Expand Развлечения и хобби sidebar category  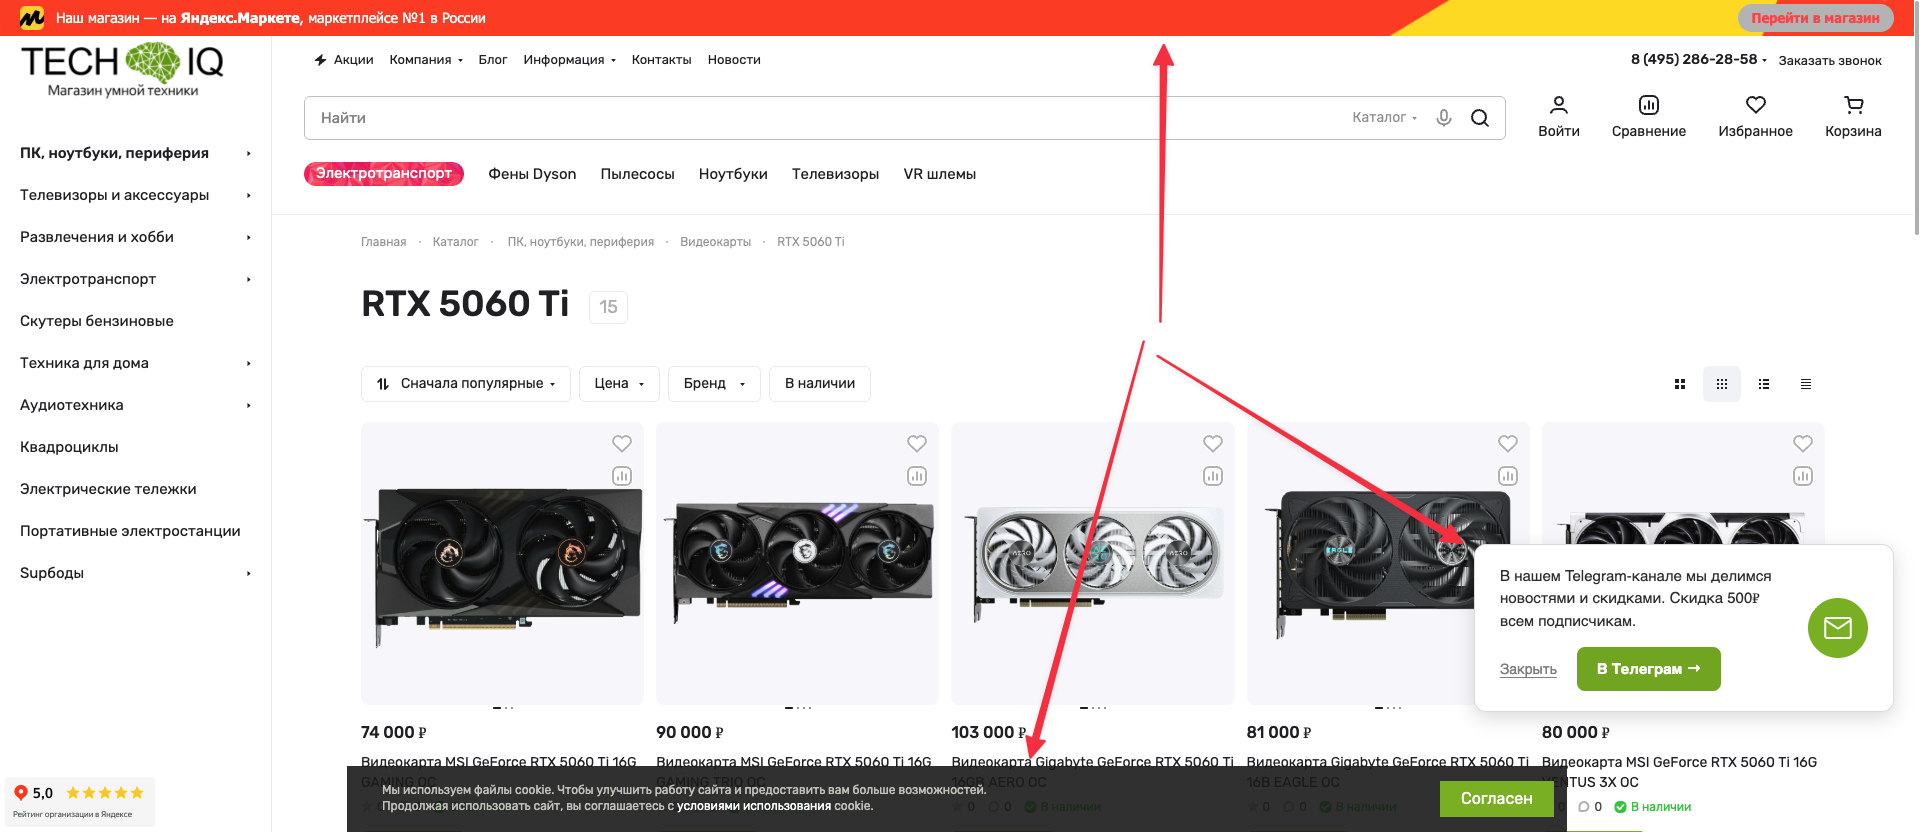tap(135, 237)
